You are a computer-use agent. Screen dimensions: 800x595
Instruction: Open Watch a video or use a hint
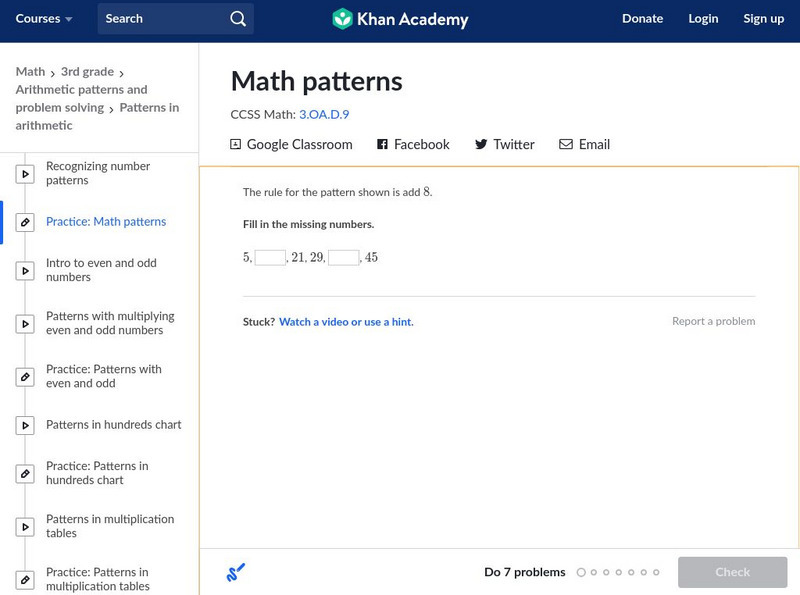[x=346, y=322]
